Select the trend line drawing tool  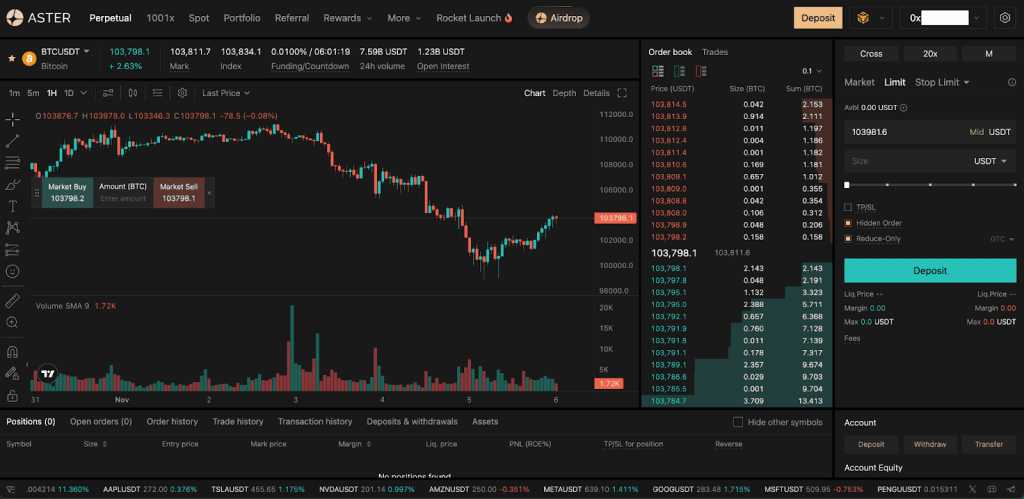(x=13, y=140)
